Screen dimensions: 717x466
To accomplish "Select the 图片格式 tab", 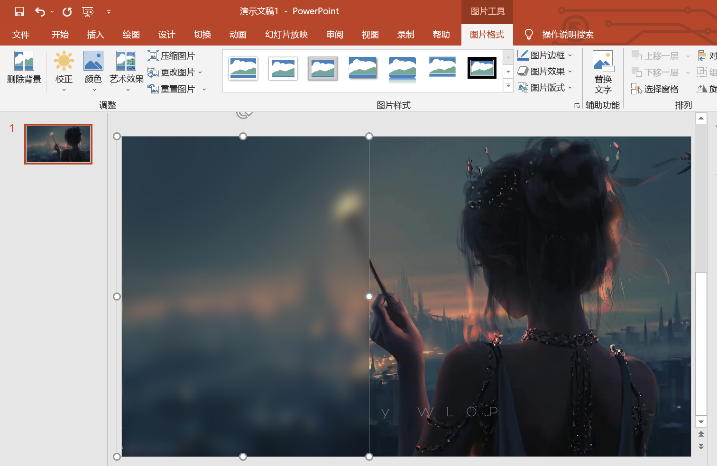I will (x=487, y=34).
